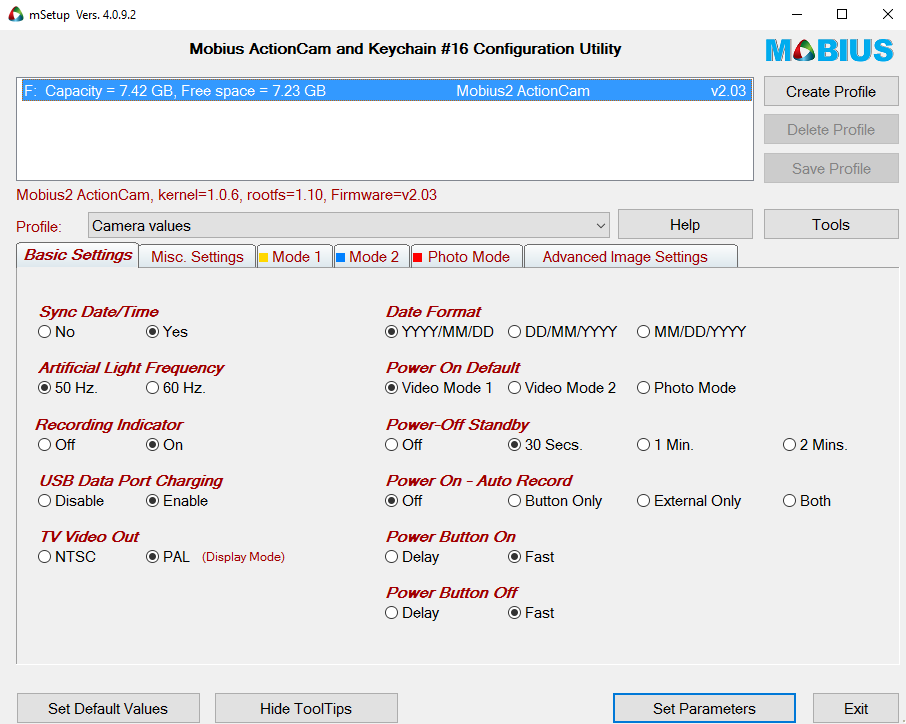Click the firmware info line kernel=1.0.6
This screenshot has width=906, height=724.
226,195
